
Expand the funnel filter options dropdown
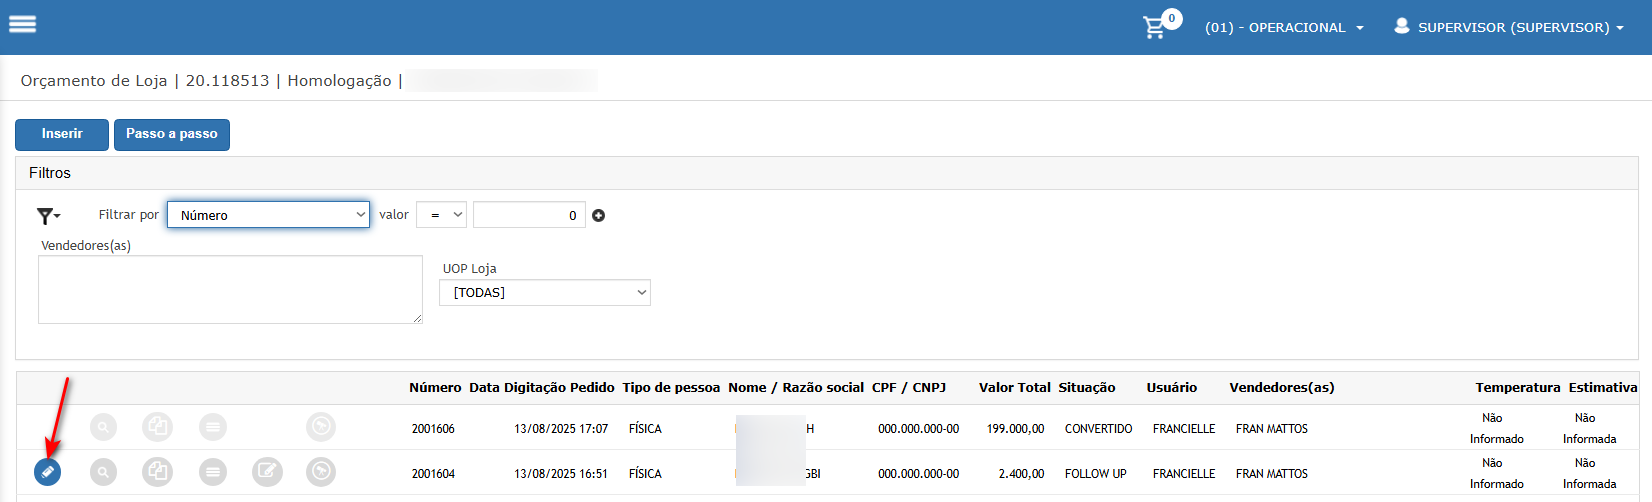point(48,215)
